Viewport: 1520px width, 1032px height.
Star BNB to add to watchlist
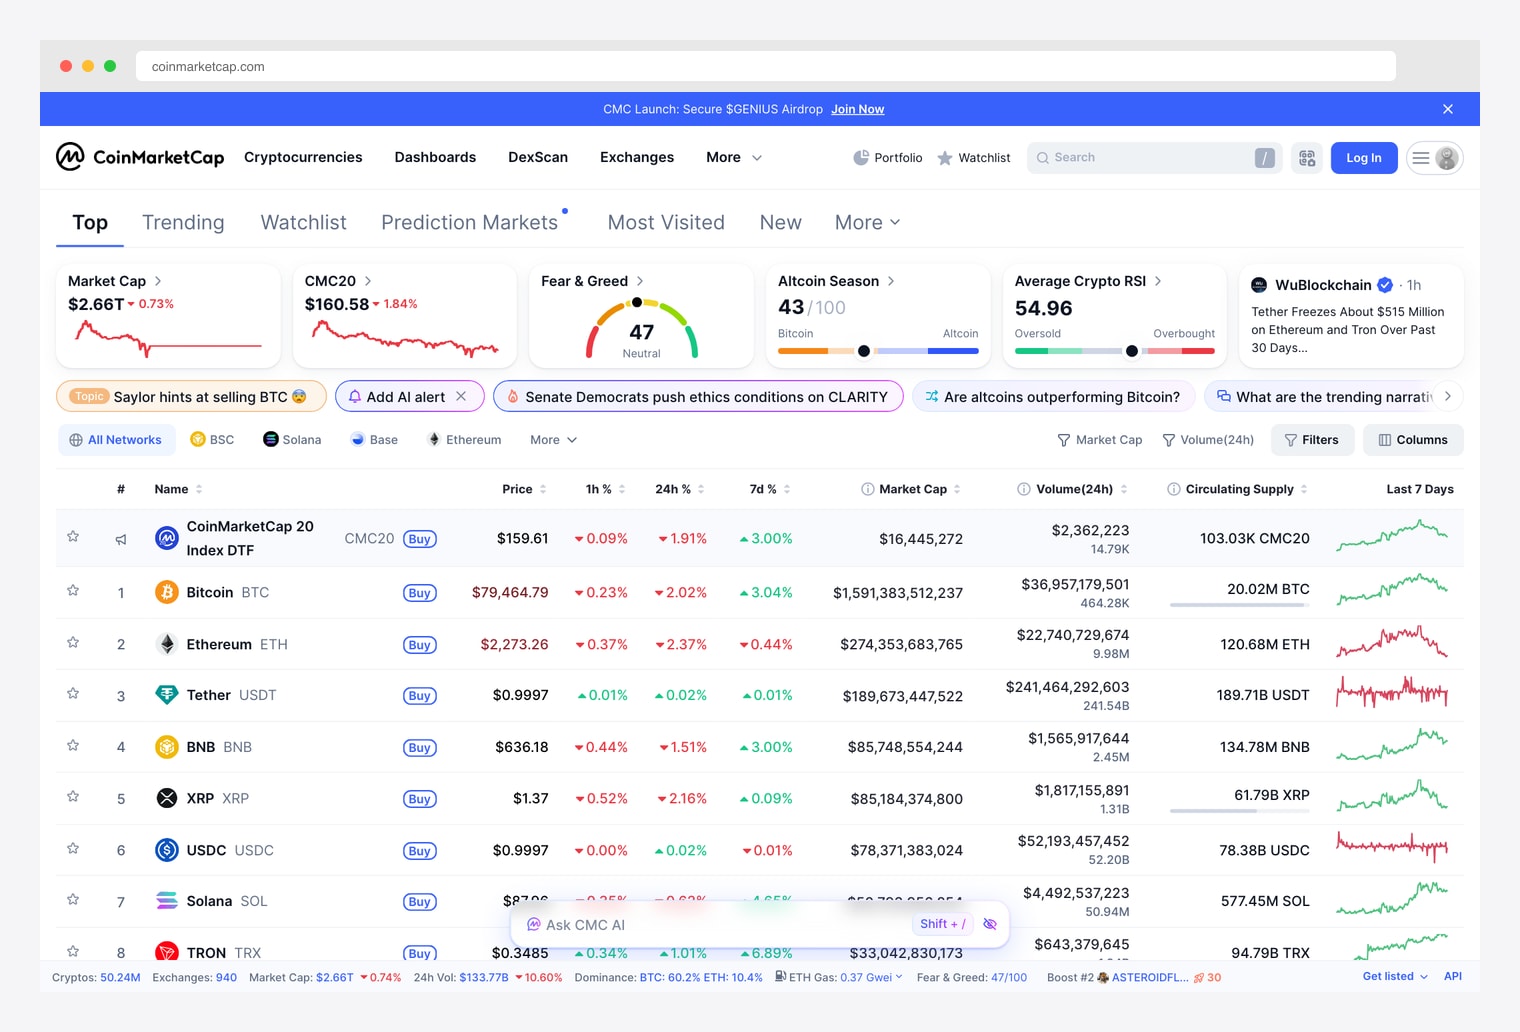coord(73,745)
